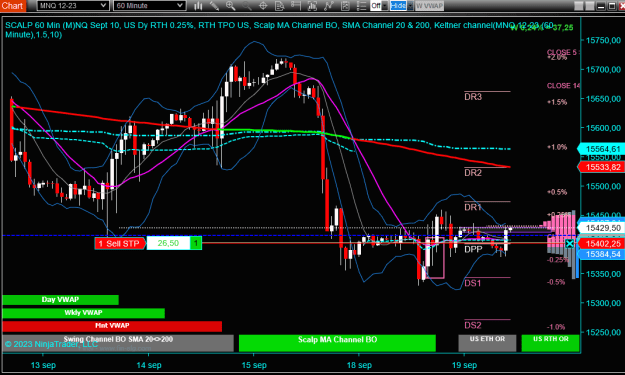Click the 15533,82 red price marker
Viewport: 625px width, 375px height.
click(602, 167)
